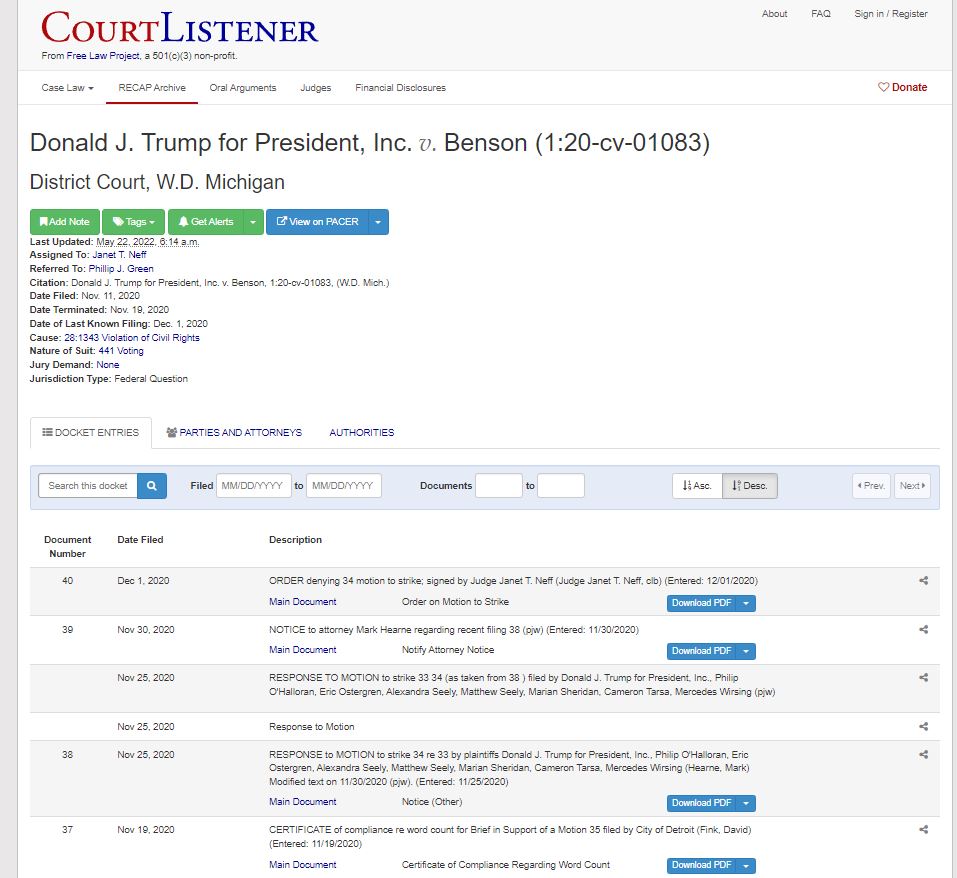
Task: Expand the View on PACER dropdown arrow
Action: (x=379, y=222)
